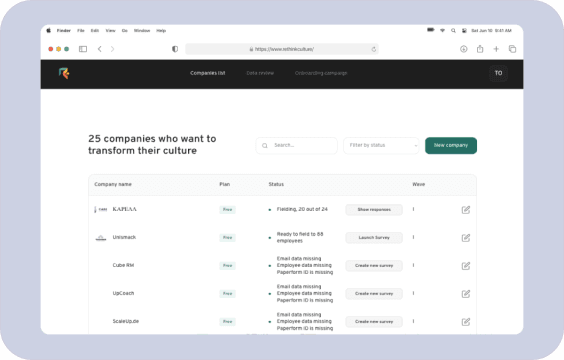Switch to Companies list tab

[x=208, y=73]
